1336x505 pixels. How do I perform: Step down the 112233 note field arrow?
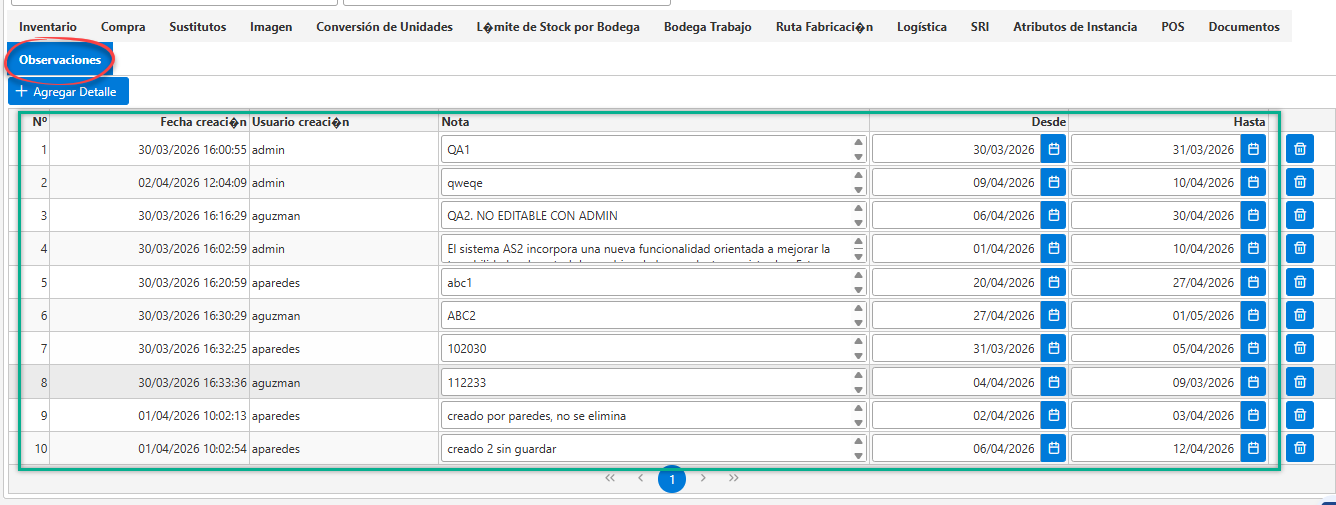(x=858, y=388)
